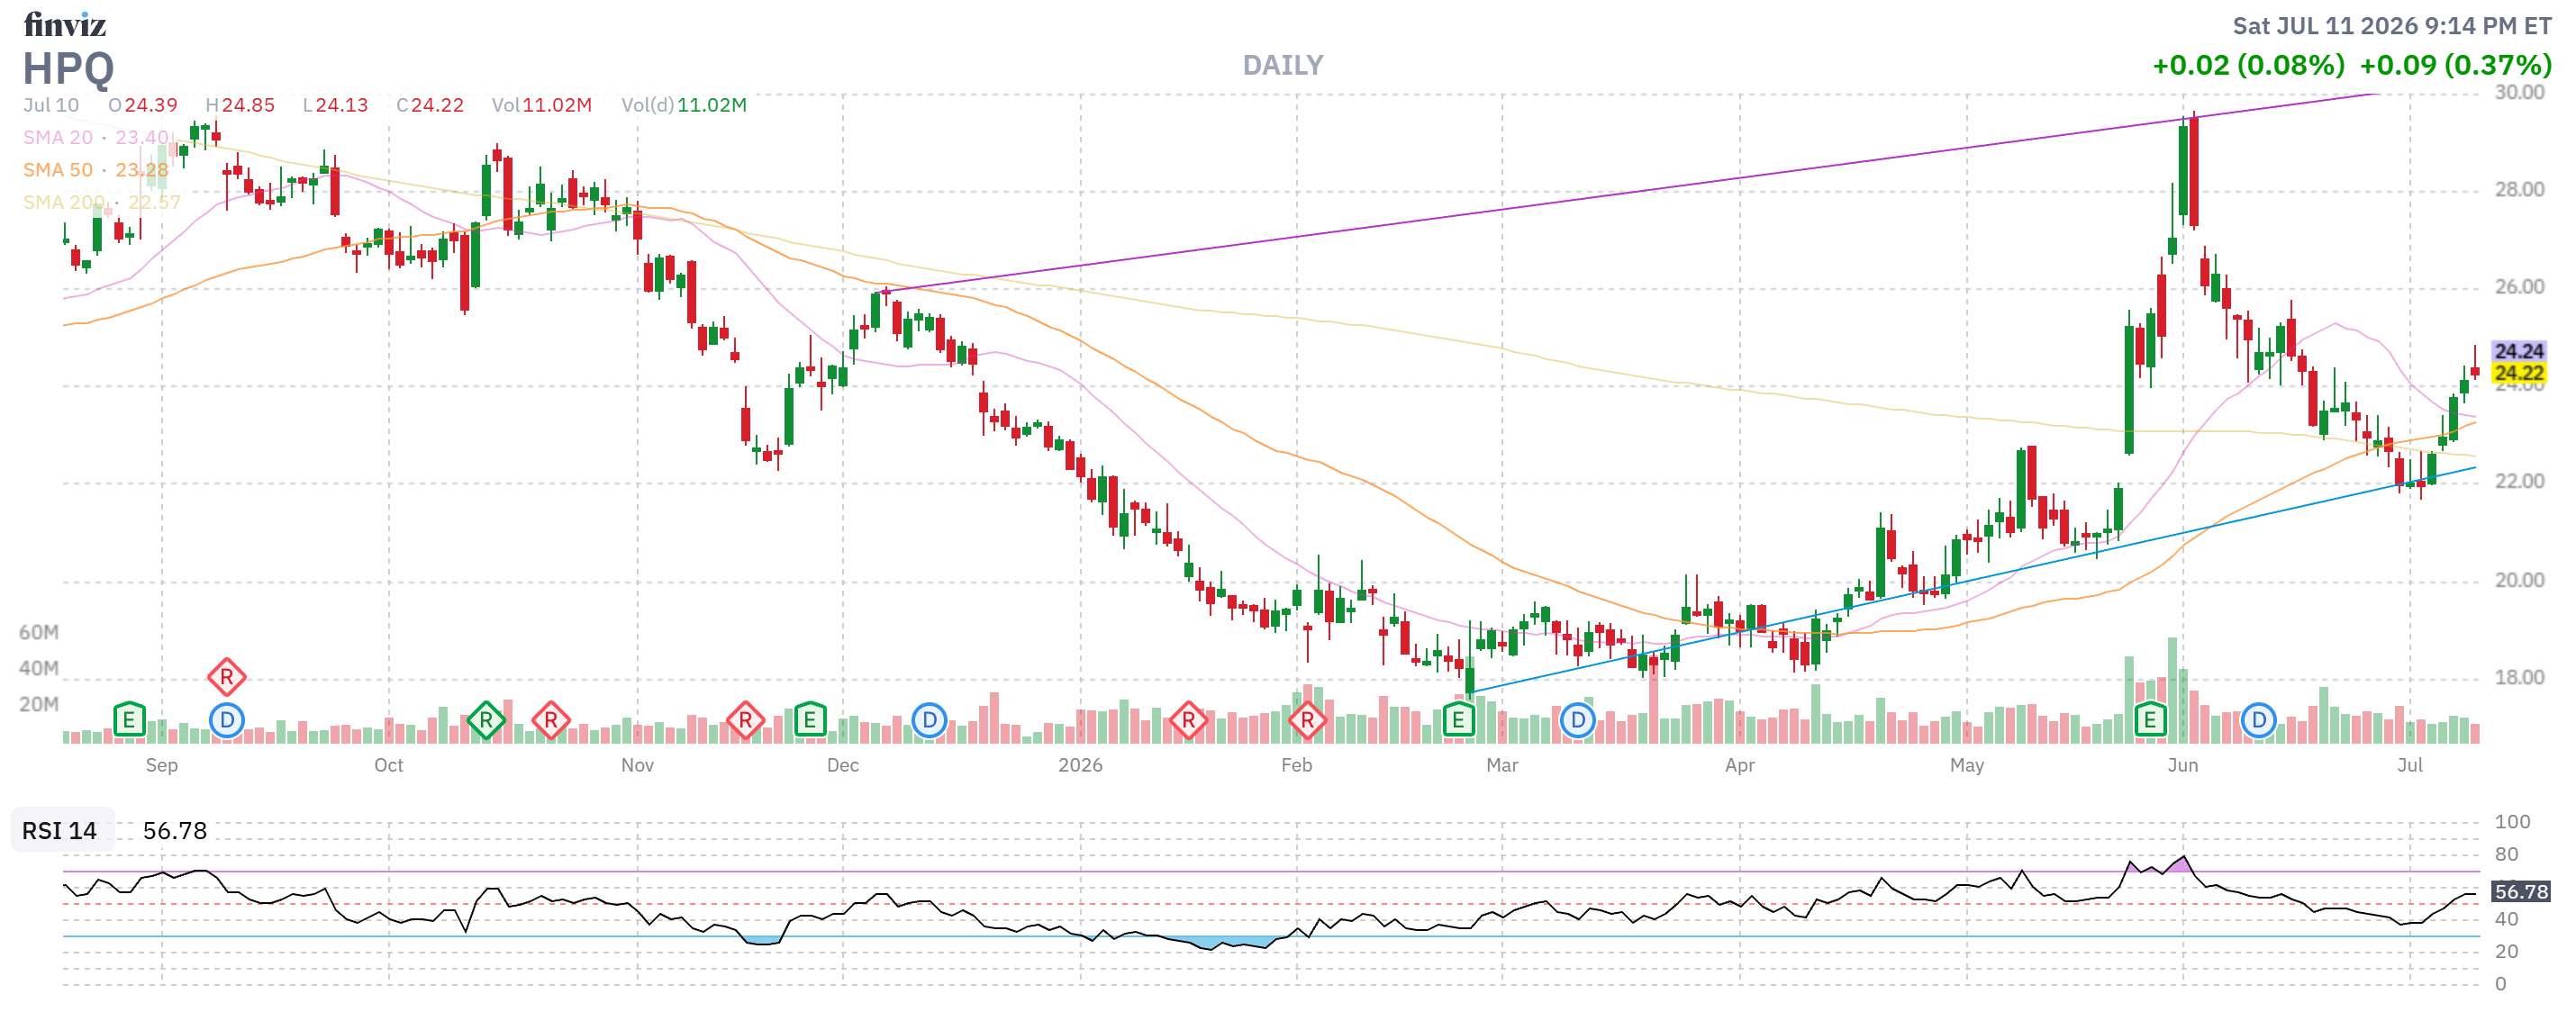Select the SMA 200 legend entry
This screenshot has height=1012, width=2576.
click(102, 202)
